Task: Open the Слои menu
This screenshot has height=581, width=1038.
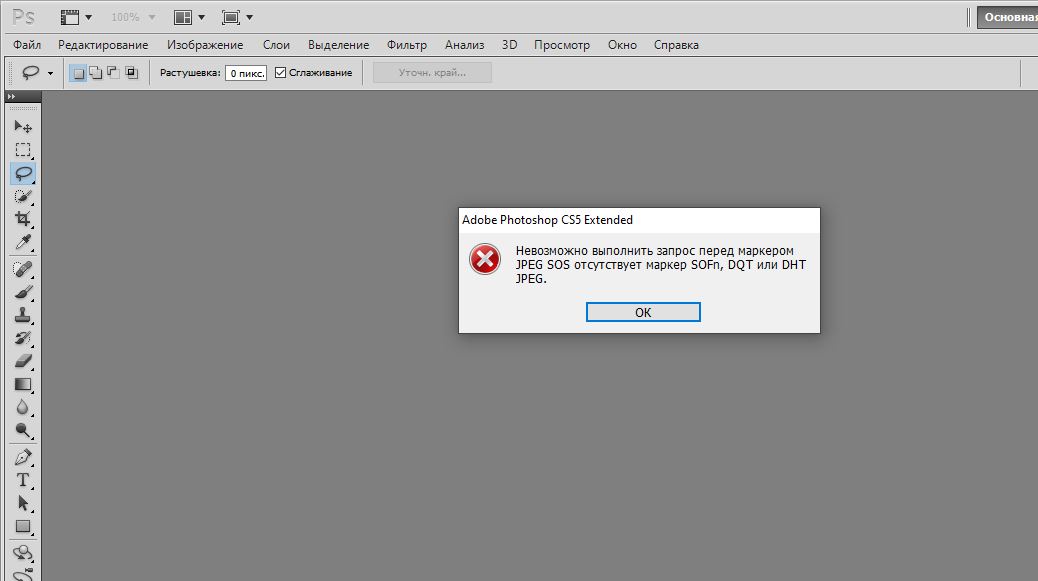Action: [x=276, y=45]
